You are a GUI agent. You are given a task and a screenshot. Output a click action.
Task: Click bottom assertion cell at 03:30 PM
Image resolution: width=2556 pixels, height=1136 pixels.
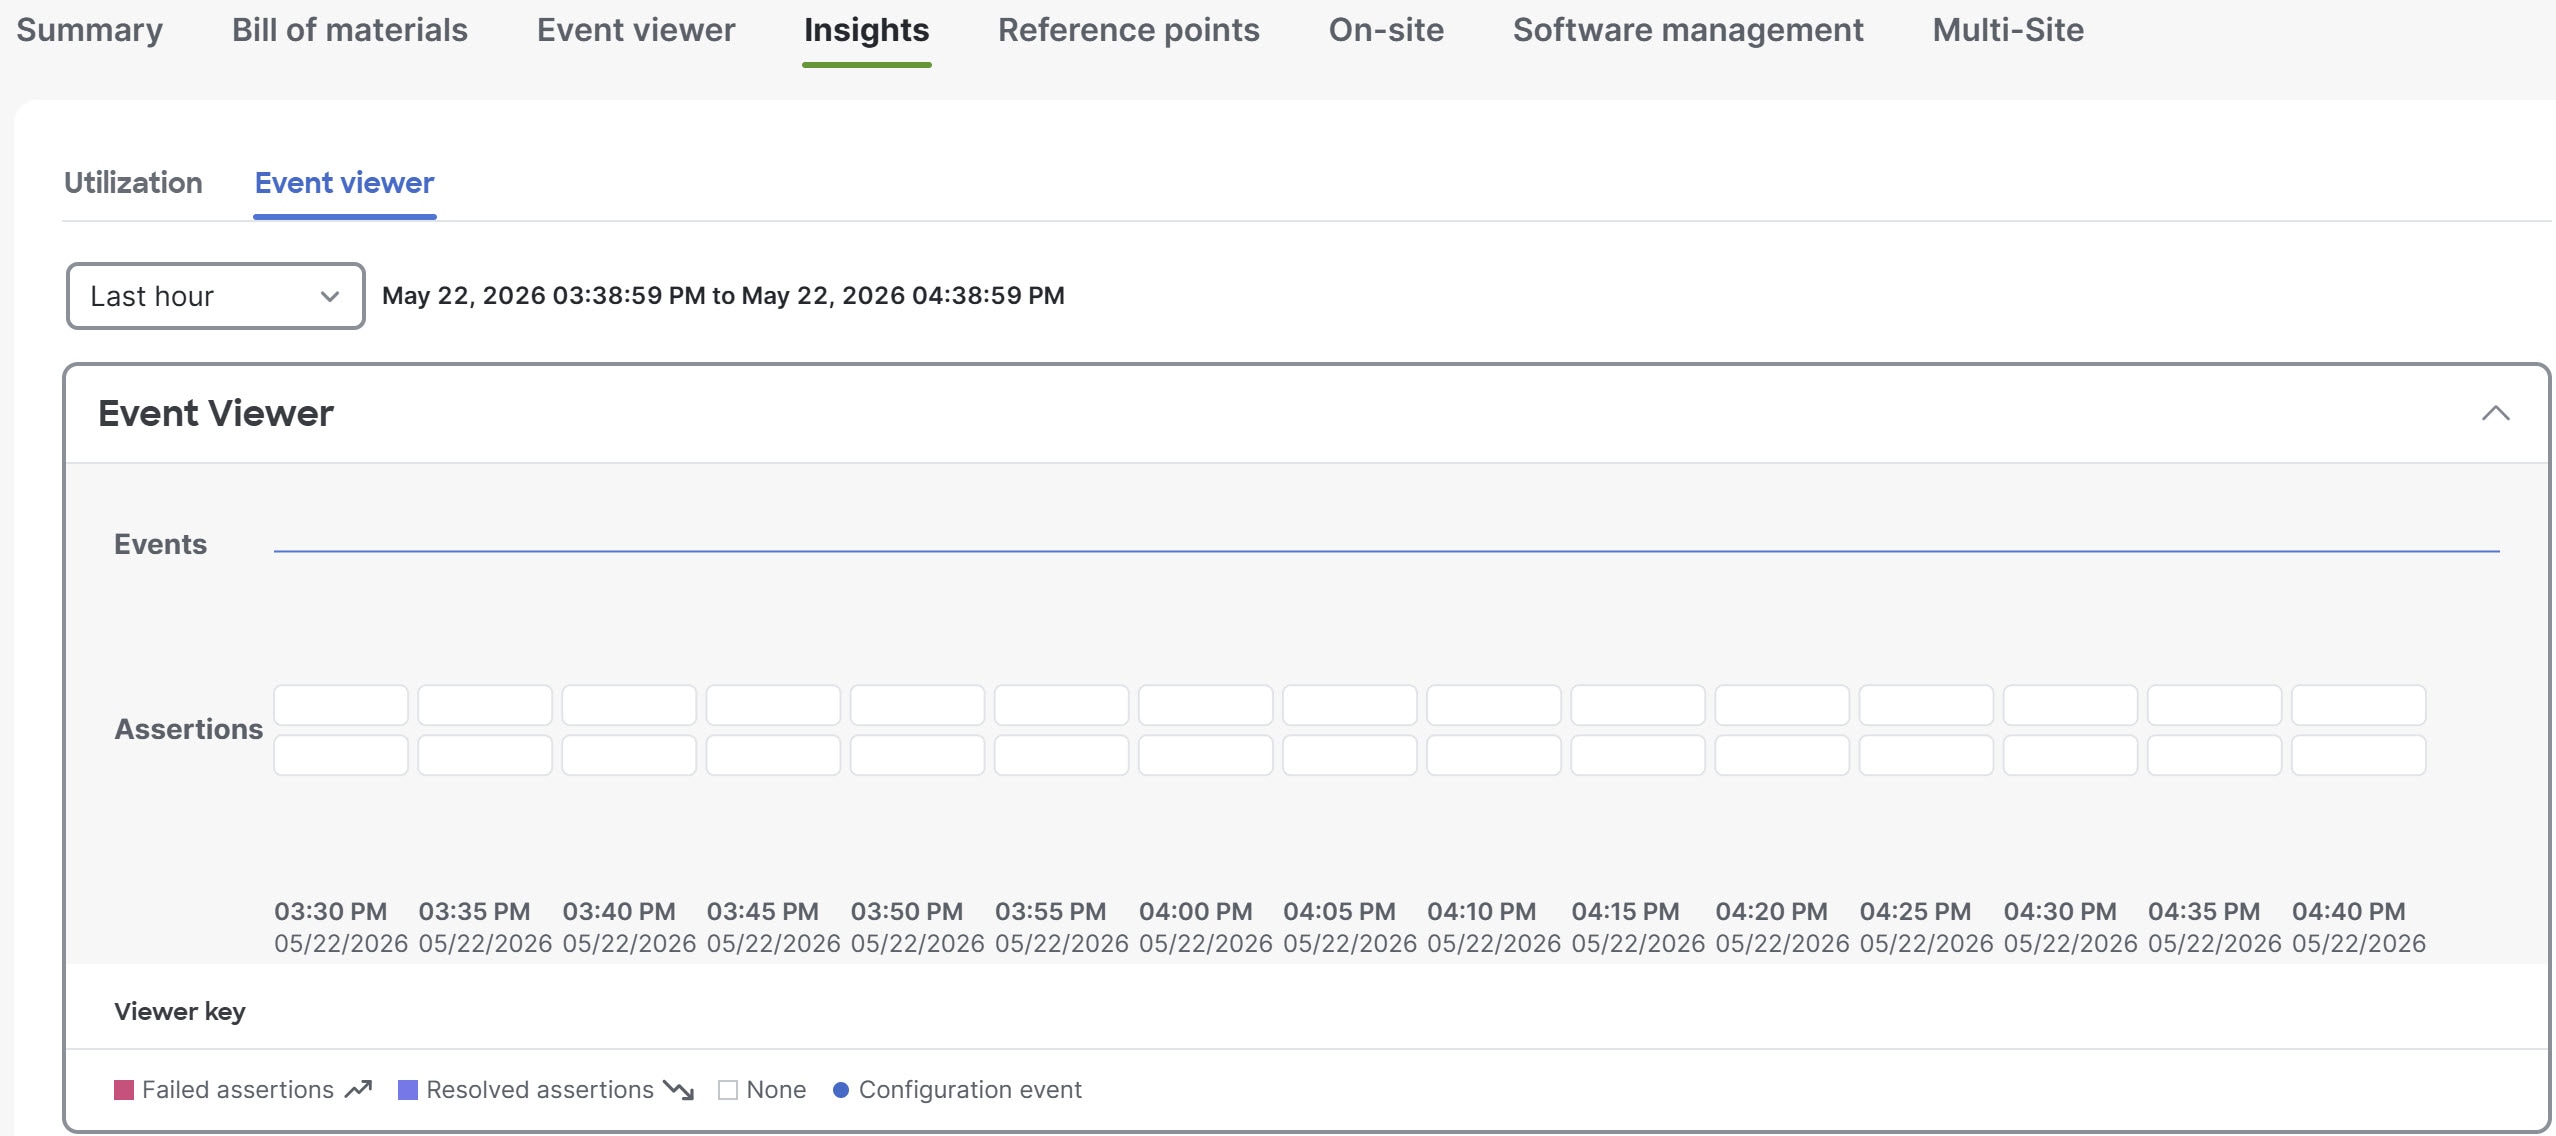[x=341, y=755]
